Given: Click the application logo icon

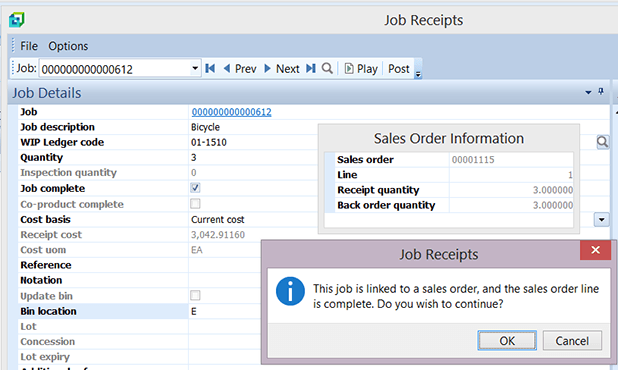Looking at the screenshot, I should [x=17, y=20].
